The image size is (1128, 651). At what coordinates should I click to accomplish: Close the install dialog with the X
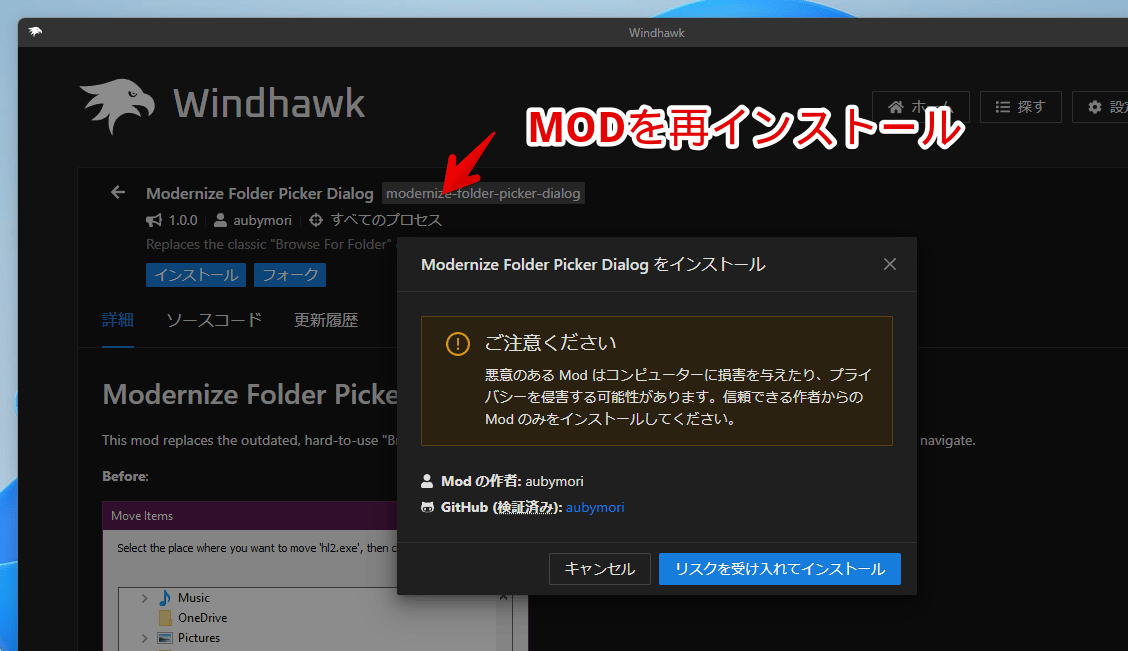(x=890, y=264)
